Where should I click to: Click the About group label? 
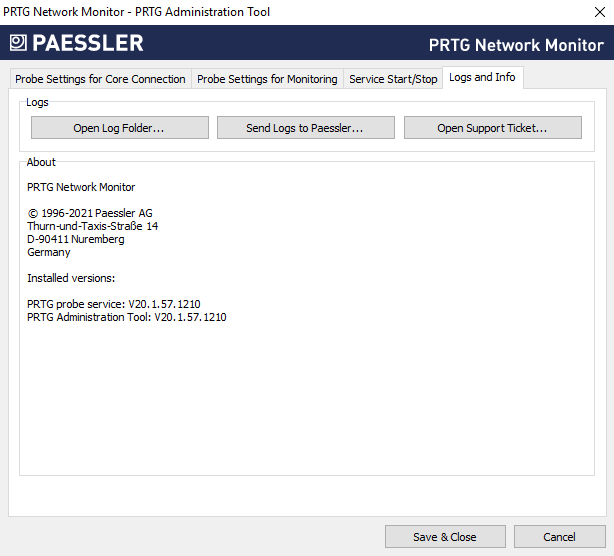41,162
